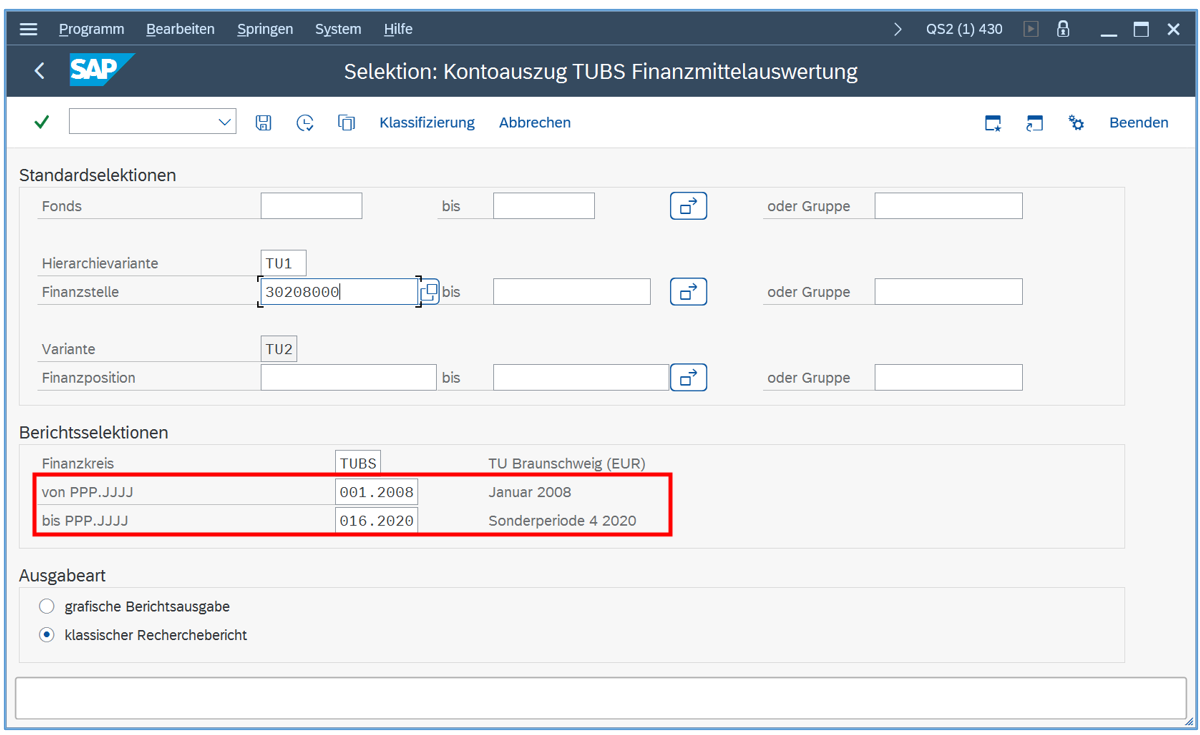The height and width of the screenshot is (735, 1200).
Task: Select klassischer Recherchebericht radio button
Action: click(x=47, y=635)
